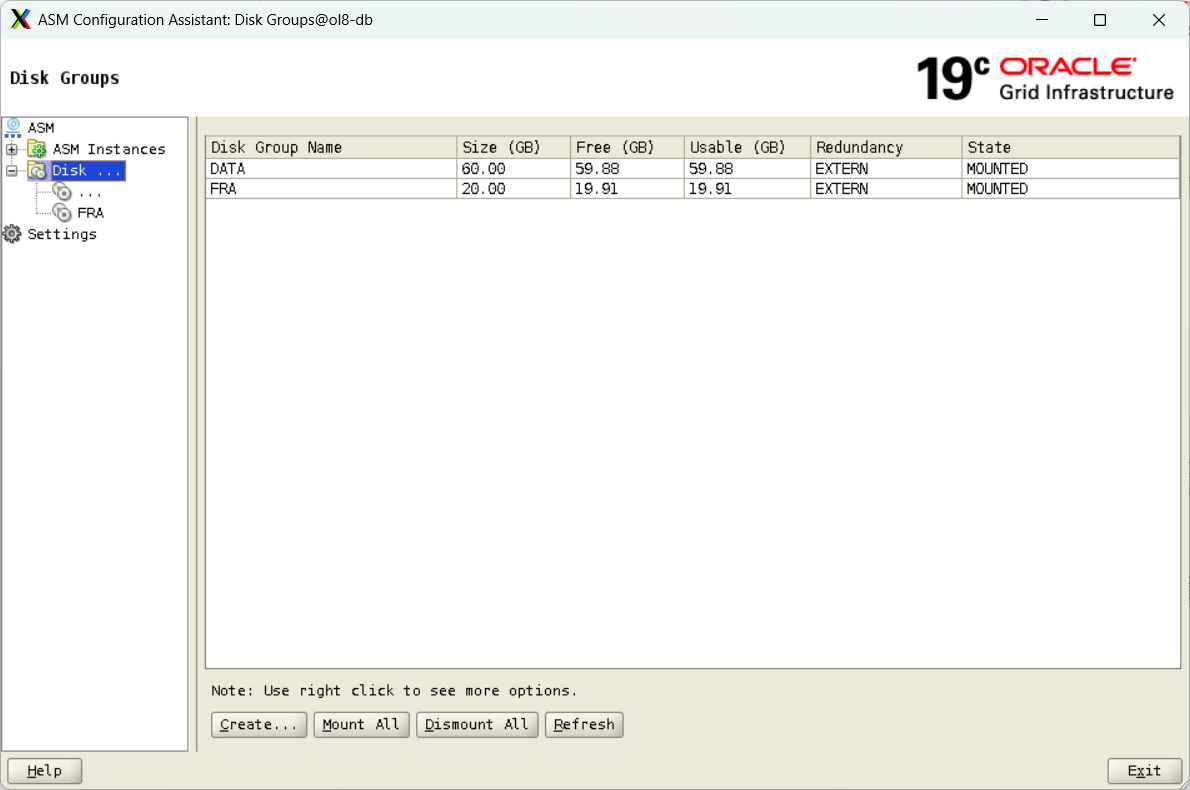Click the MOUNTED state of DATA row
Image resolution: width=1190 pixels, height=790 pixels.
pyautogui.click(x=1071, y=168)
